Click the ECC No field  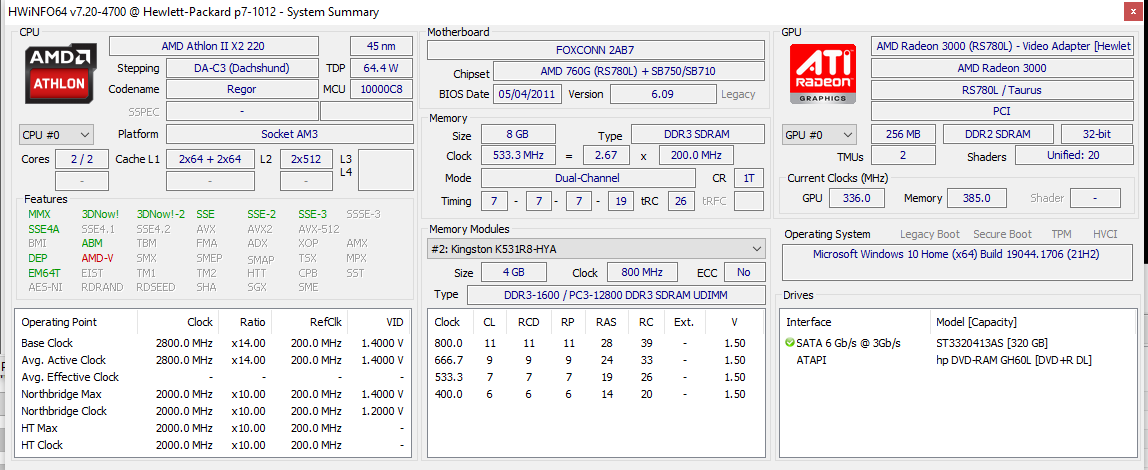[745, 272]
